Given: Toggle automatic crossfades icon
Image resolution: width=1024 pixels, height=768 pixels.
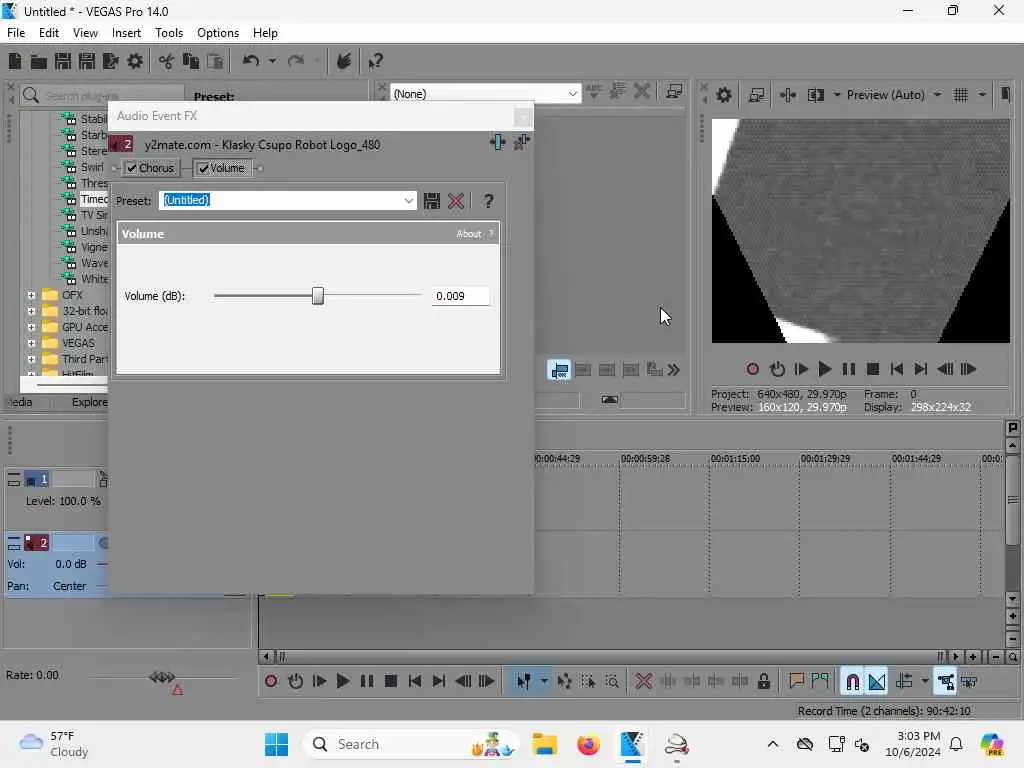Looking at the screenshot, I should click(x=877, y=682).
